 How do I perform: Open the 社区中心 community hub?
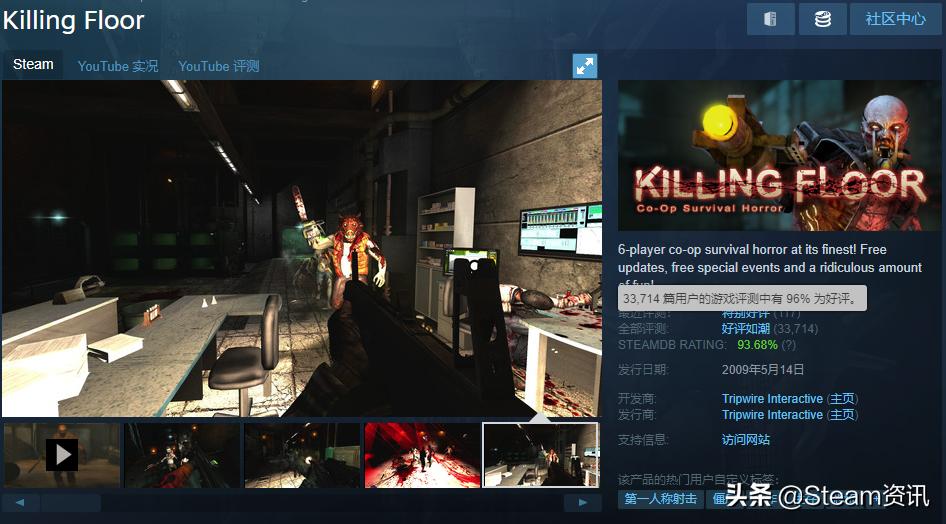[x=895, y=19]
